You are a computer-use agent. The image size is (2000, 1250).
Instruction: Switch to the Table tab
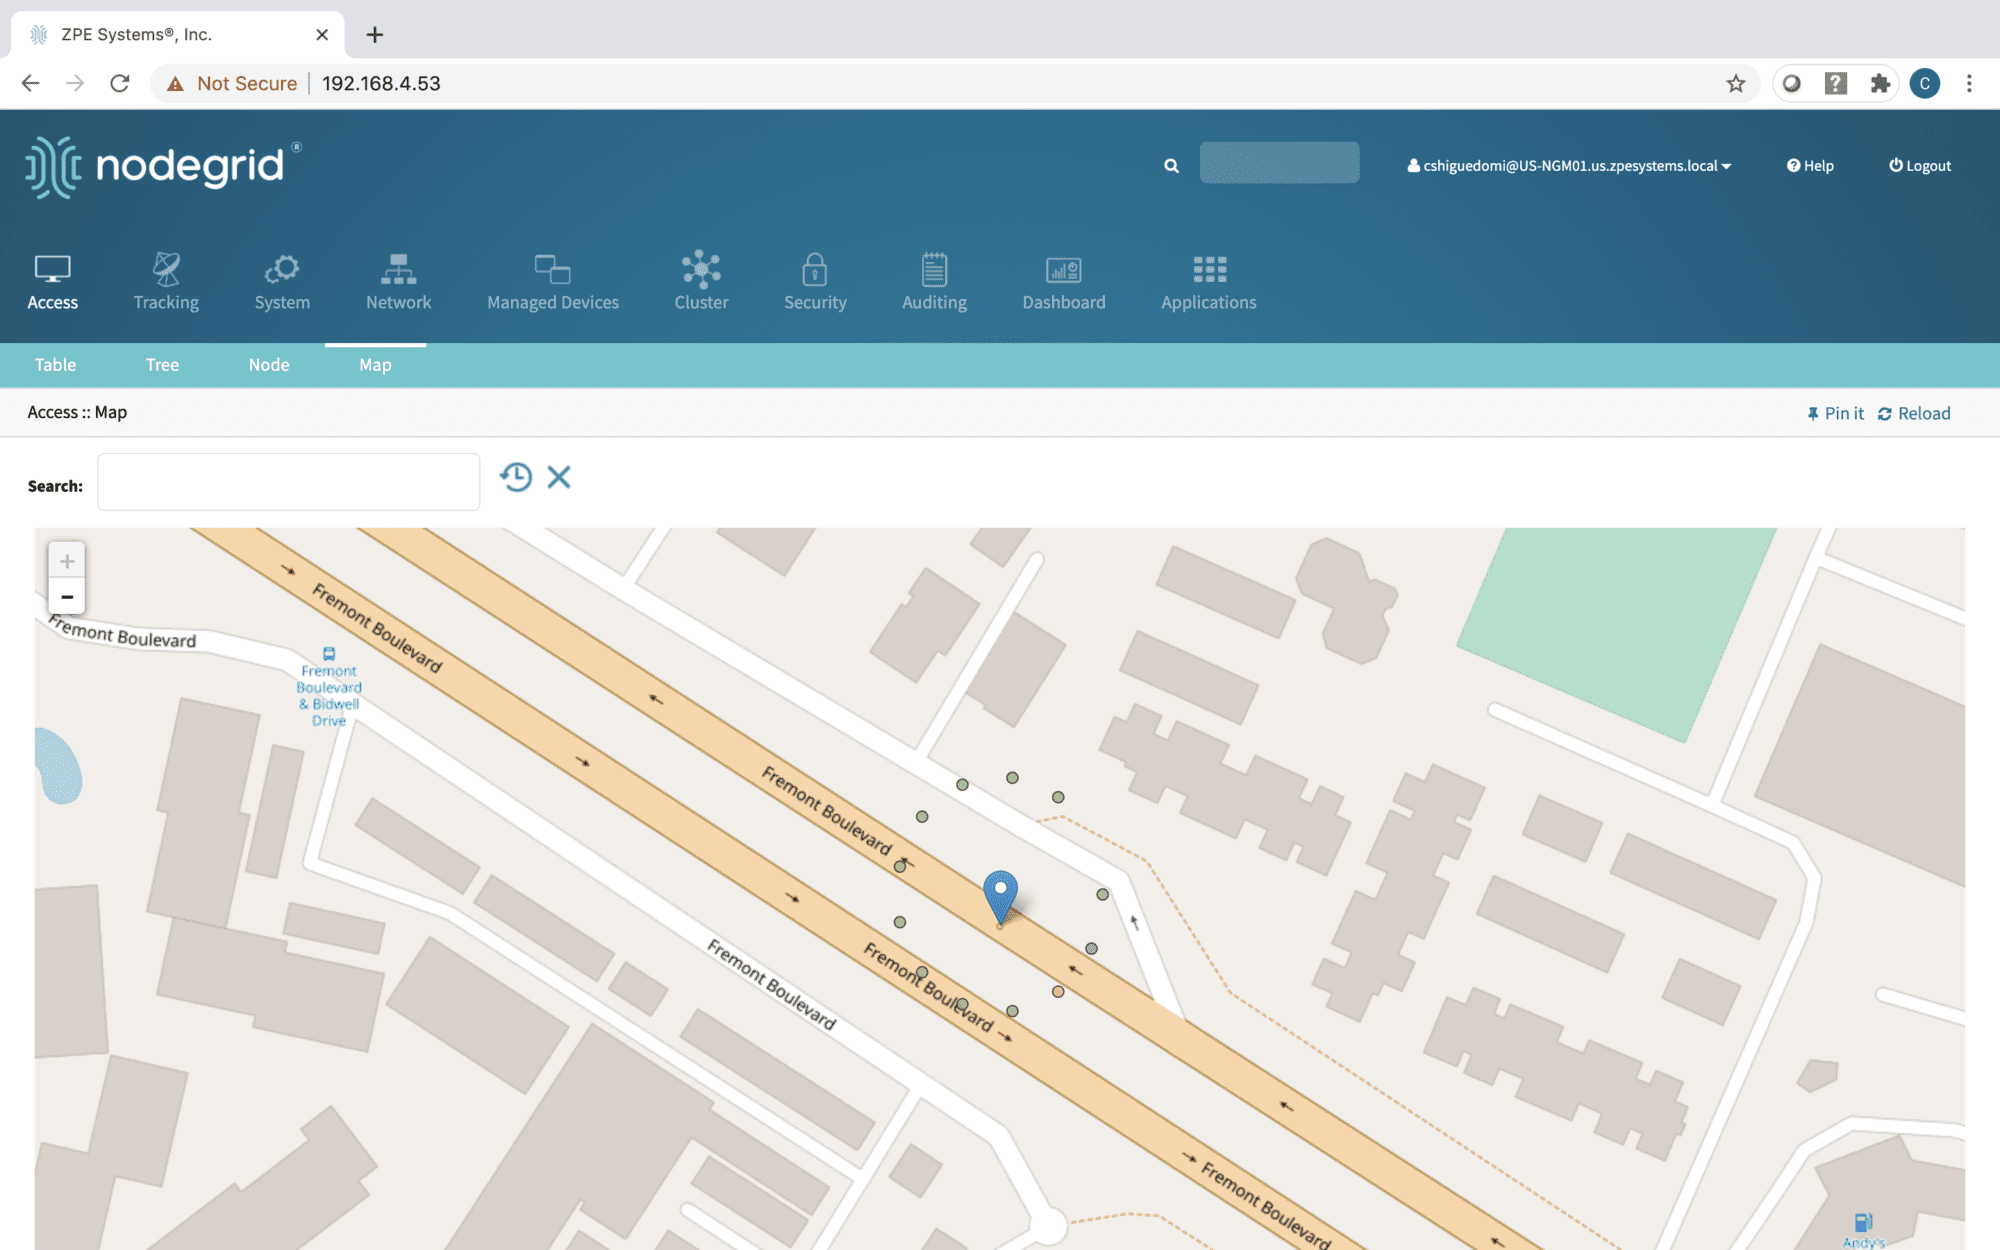pyautogui.click(x=55, y=365)
